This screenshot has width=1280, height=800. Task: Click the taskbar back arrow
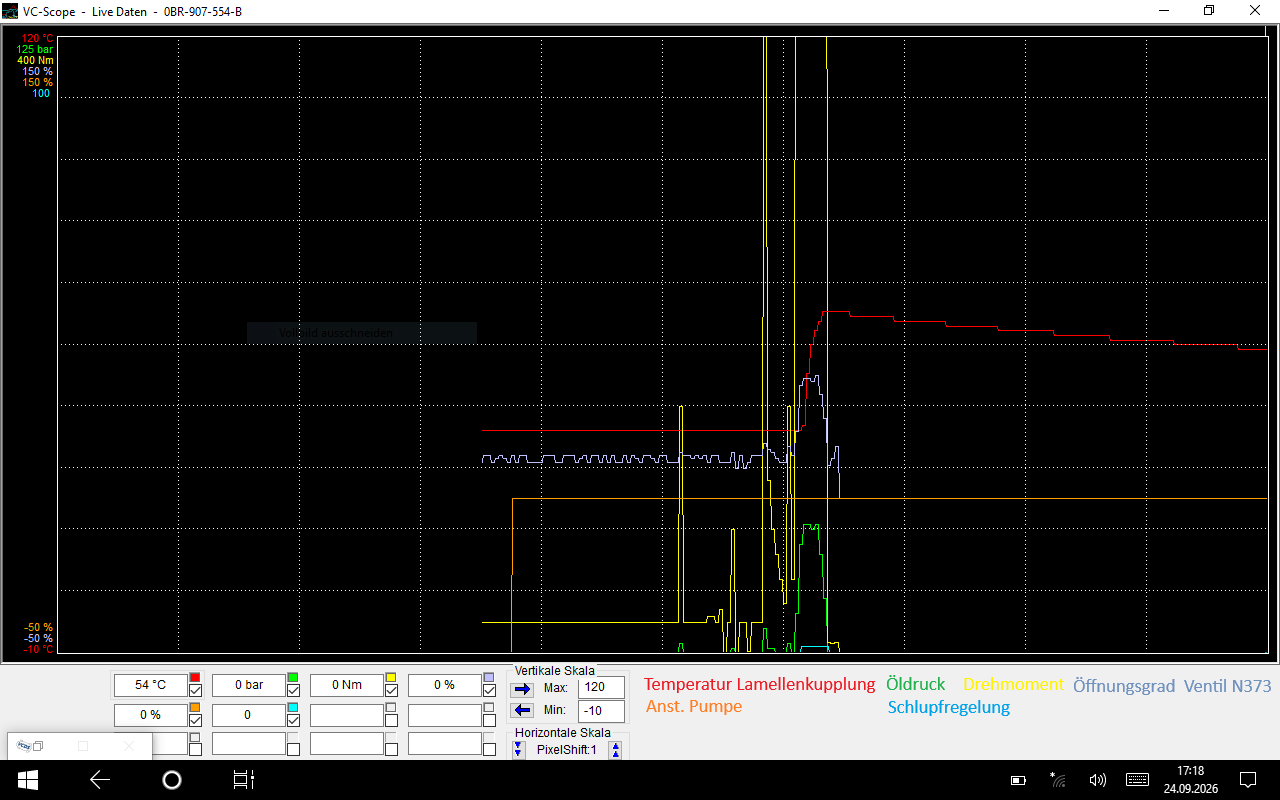tap(100, 780)
